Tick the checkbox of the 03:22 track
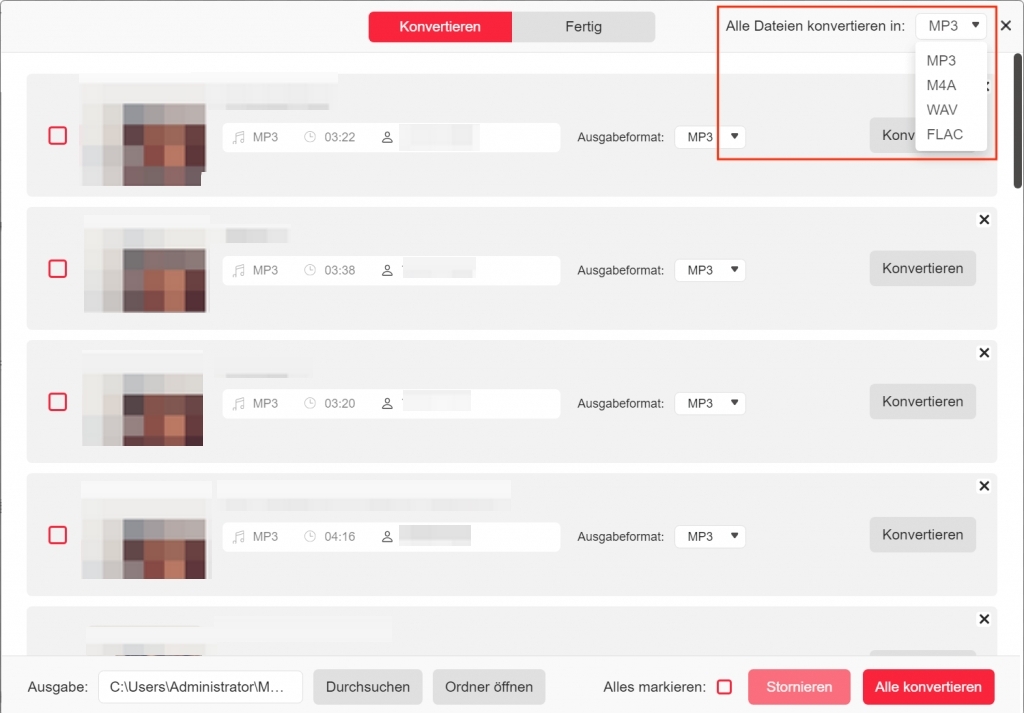The height and width of the screenshot is (713, 1024). click(57, 136)
